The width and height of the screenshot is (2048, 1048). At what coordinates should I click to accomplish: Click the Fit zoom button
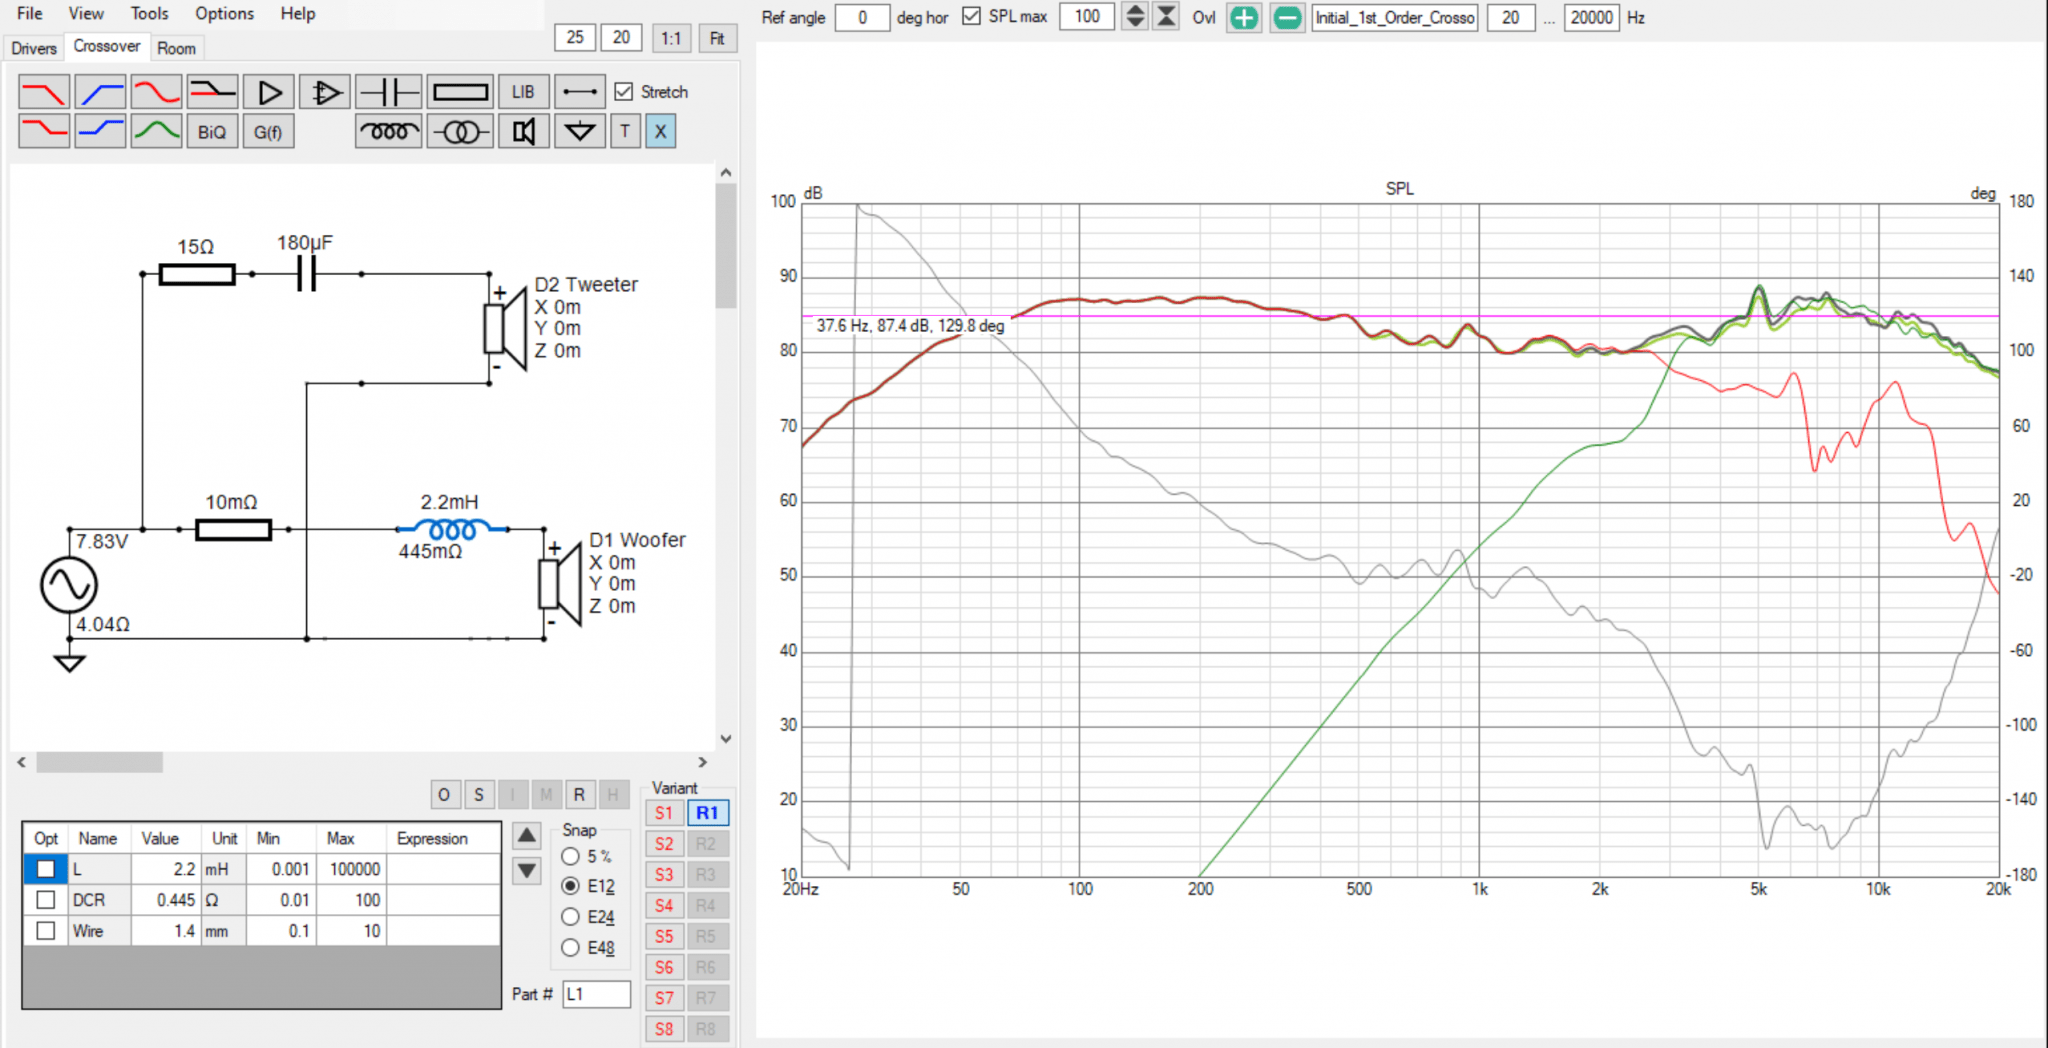click(717, 38)
